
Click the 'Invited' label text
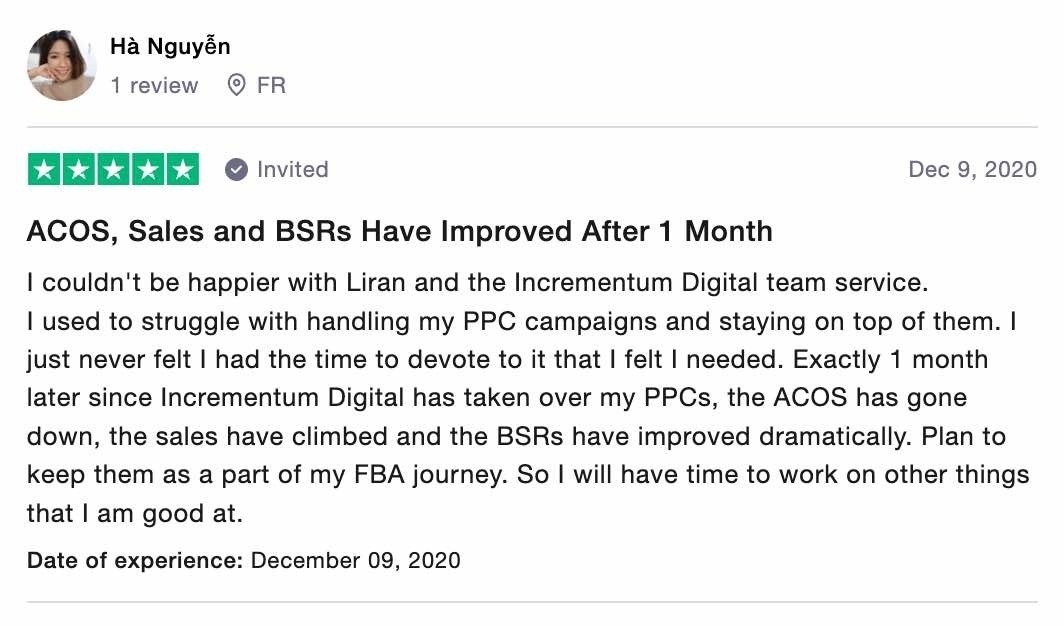tap(292, 170)
